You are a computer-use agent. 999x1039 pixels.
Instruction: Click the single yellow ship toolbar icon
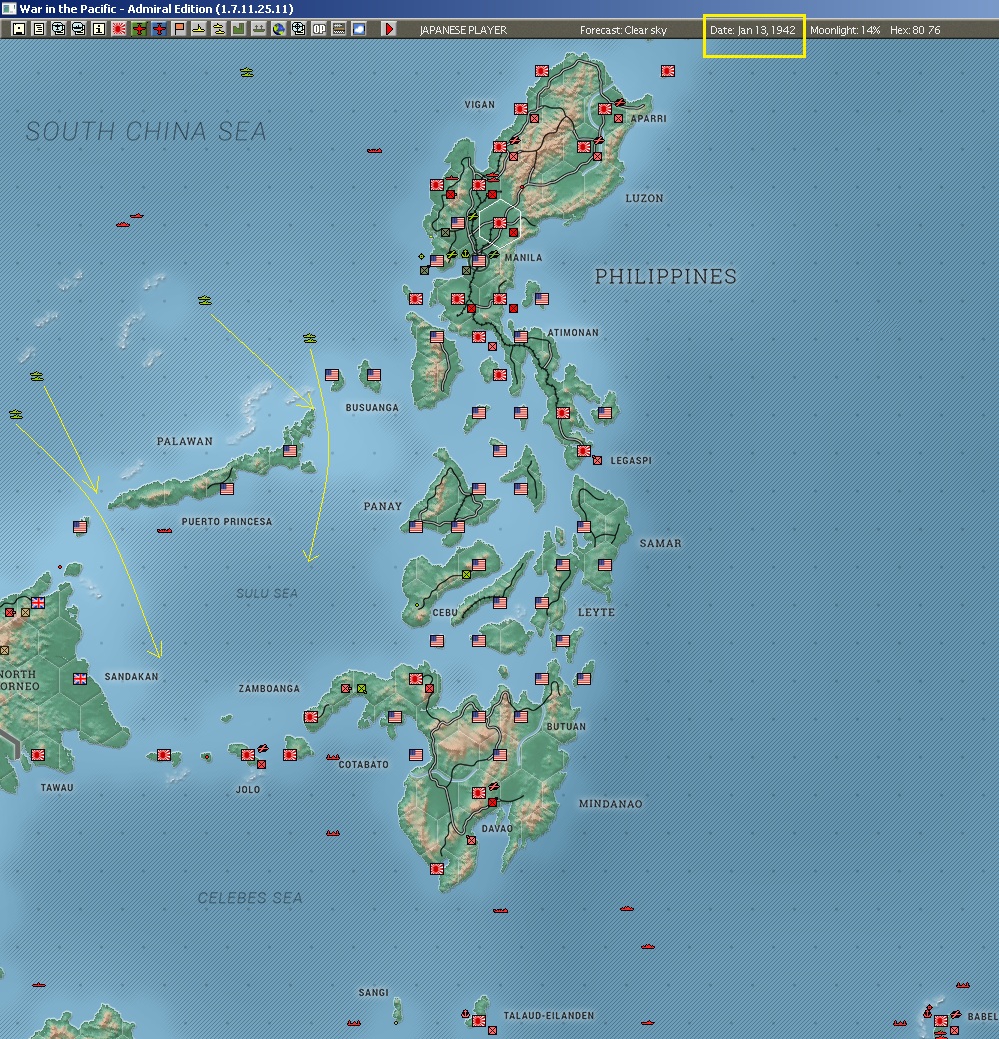click(199, 29)
